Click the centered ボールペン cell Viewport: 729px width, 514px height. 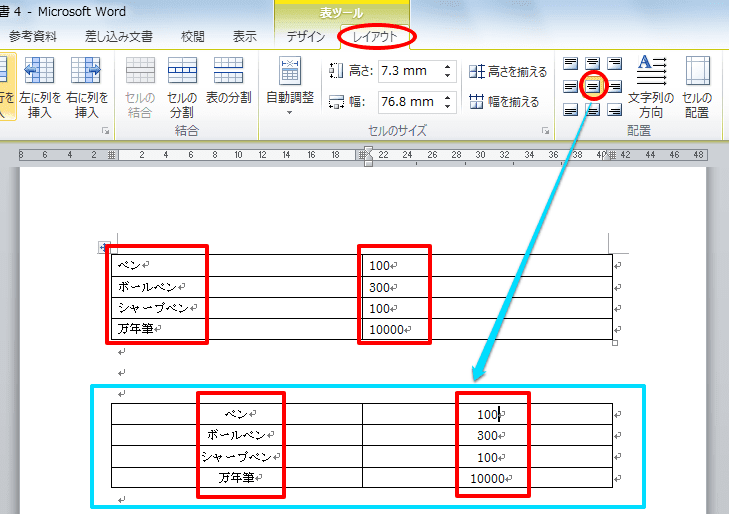(x=237, y=435)
